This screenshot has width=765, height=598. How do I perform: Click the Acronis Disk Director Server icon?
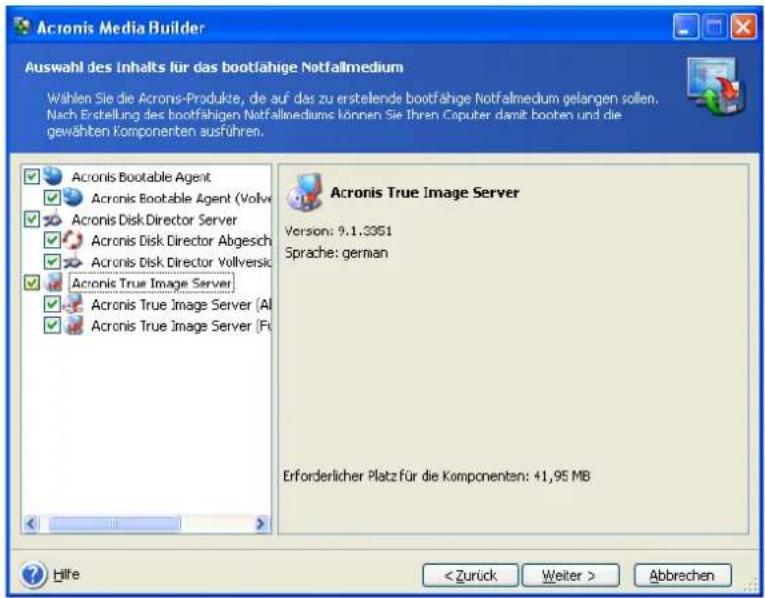point(53,219)
